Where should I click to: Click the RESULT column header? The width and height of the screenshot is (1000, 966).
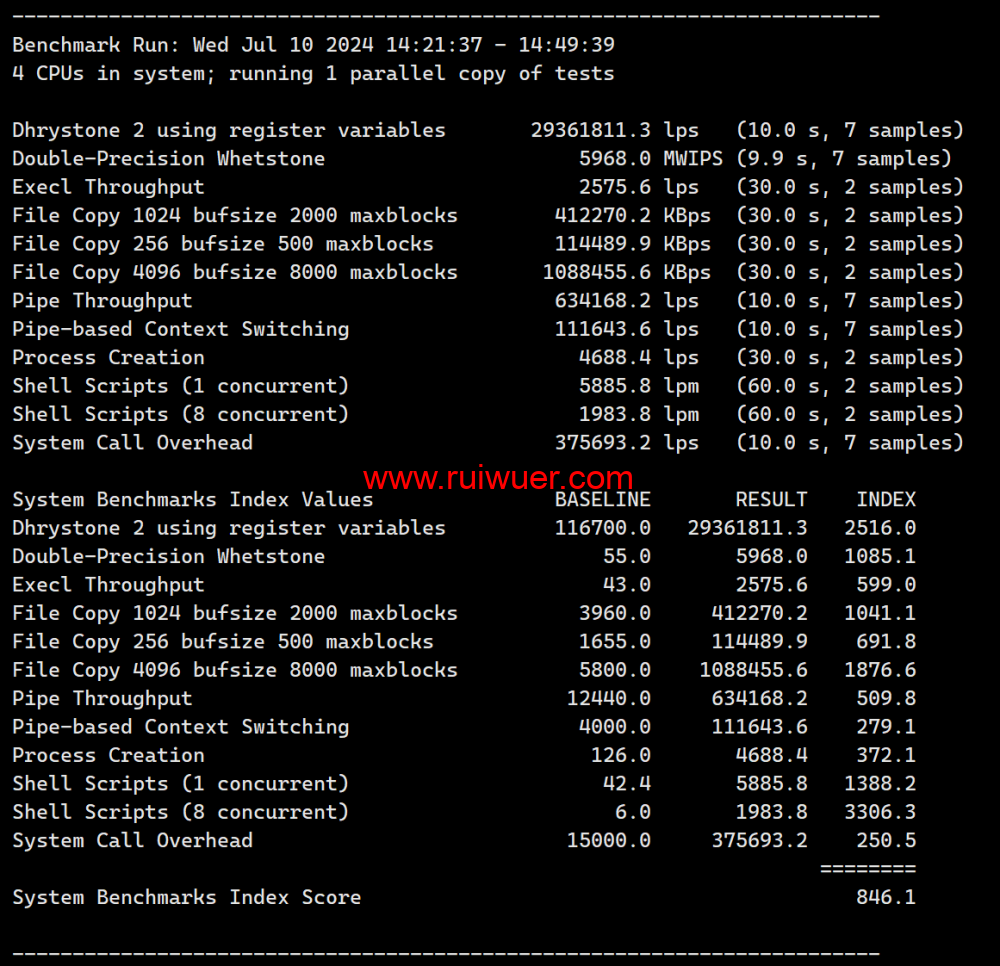[771, 500]
